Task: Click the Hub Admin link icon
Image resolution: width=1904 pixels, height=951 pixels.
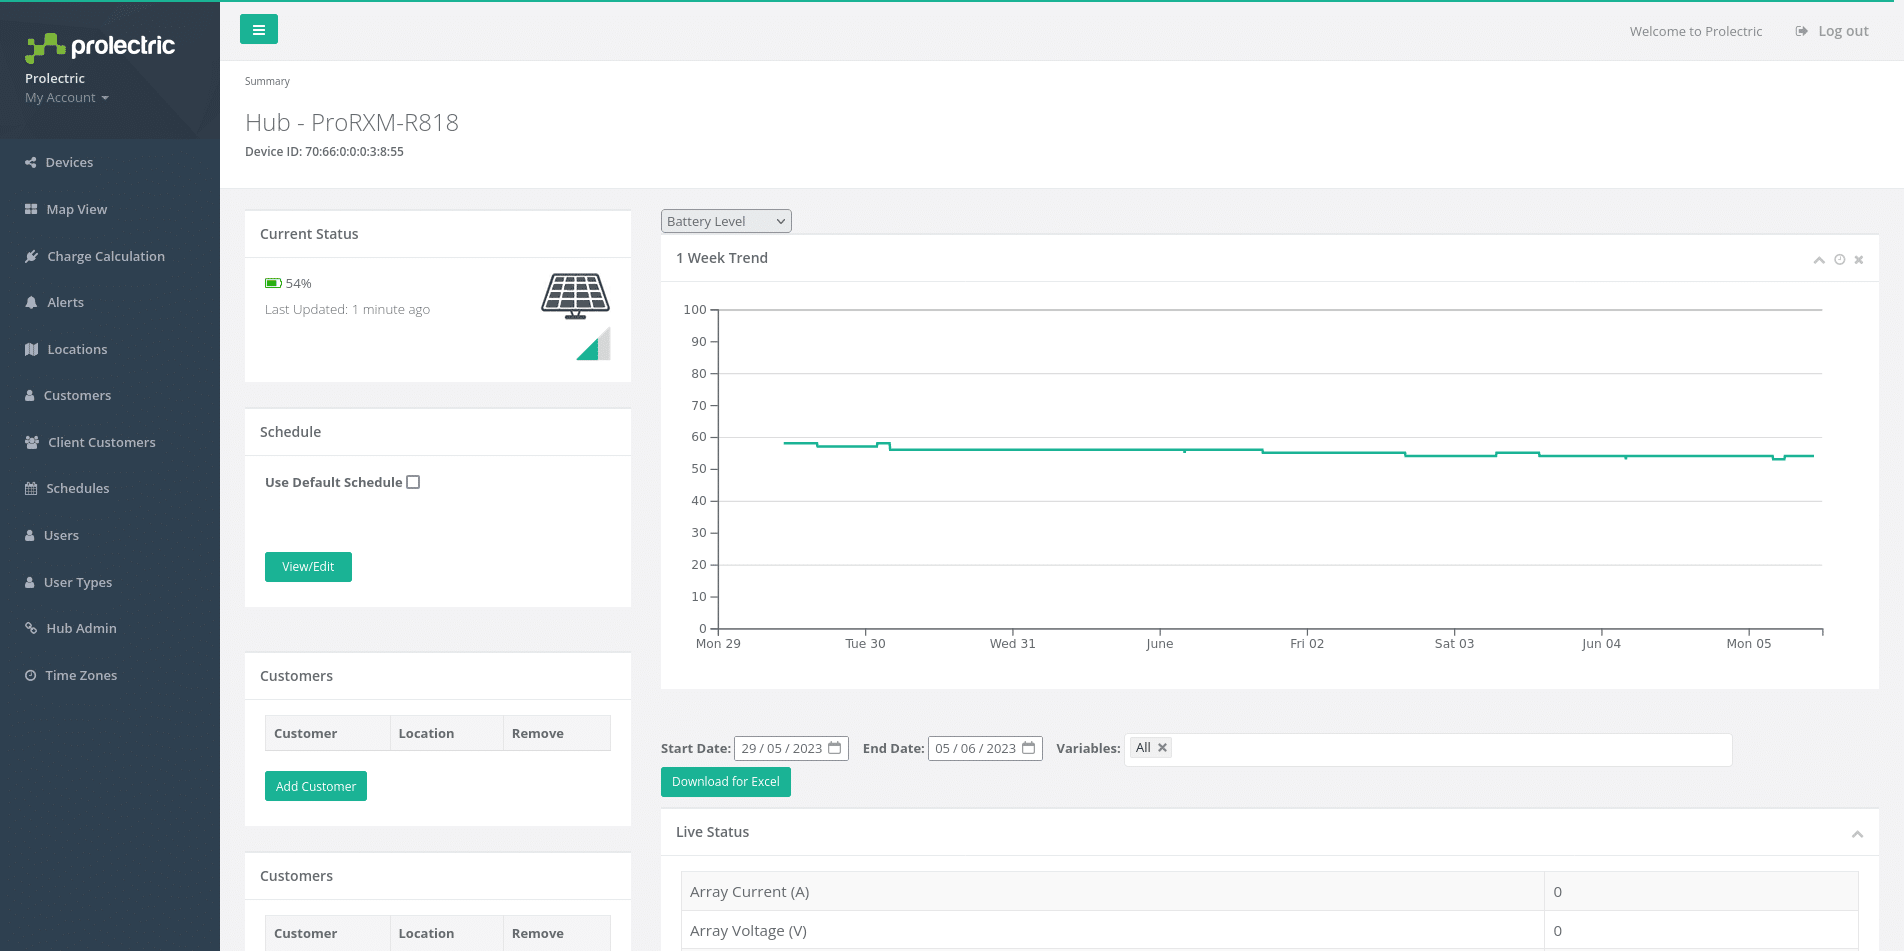Action: click(x=31, y=628)
